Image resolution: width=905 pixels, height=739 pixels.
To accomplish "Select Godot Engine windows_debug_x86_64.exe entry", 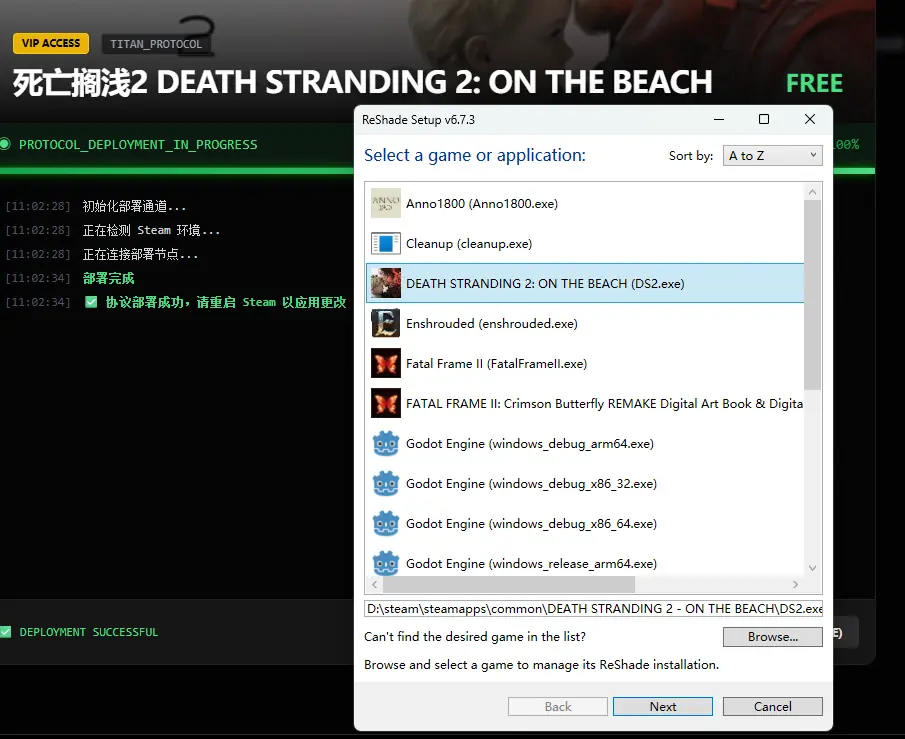I will point(531,524).
